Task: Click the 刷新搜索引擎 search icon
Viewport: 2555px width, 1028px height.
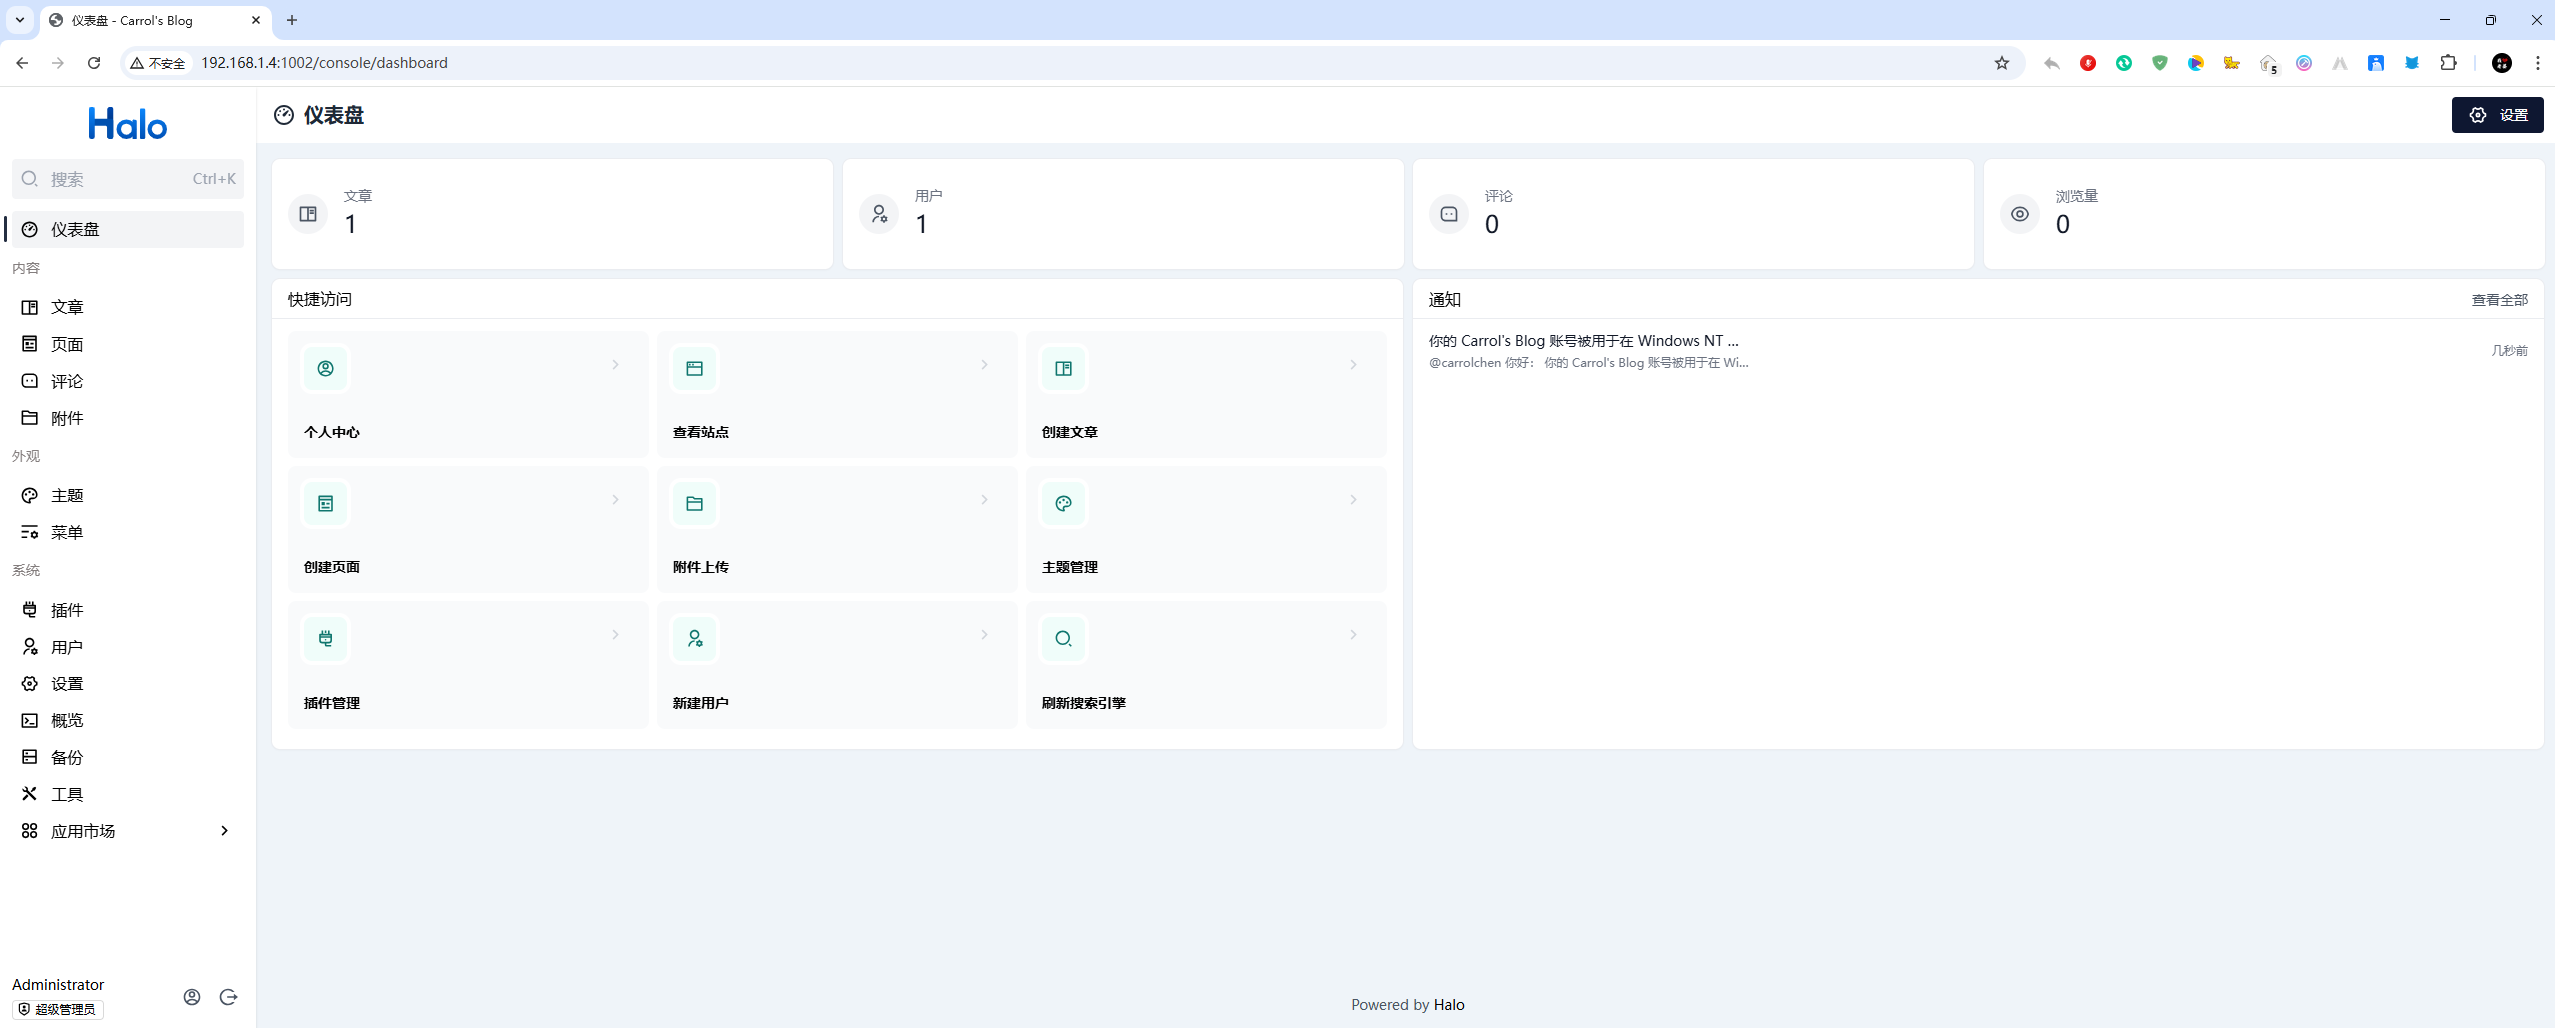Action: tap(1063, 639)
